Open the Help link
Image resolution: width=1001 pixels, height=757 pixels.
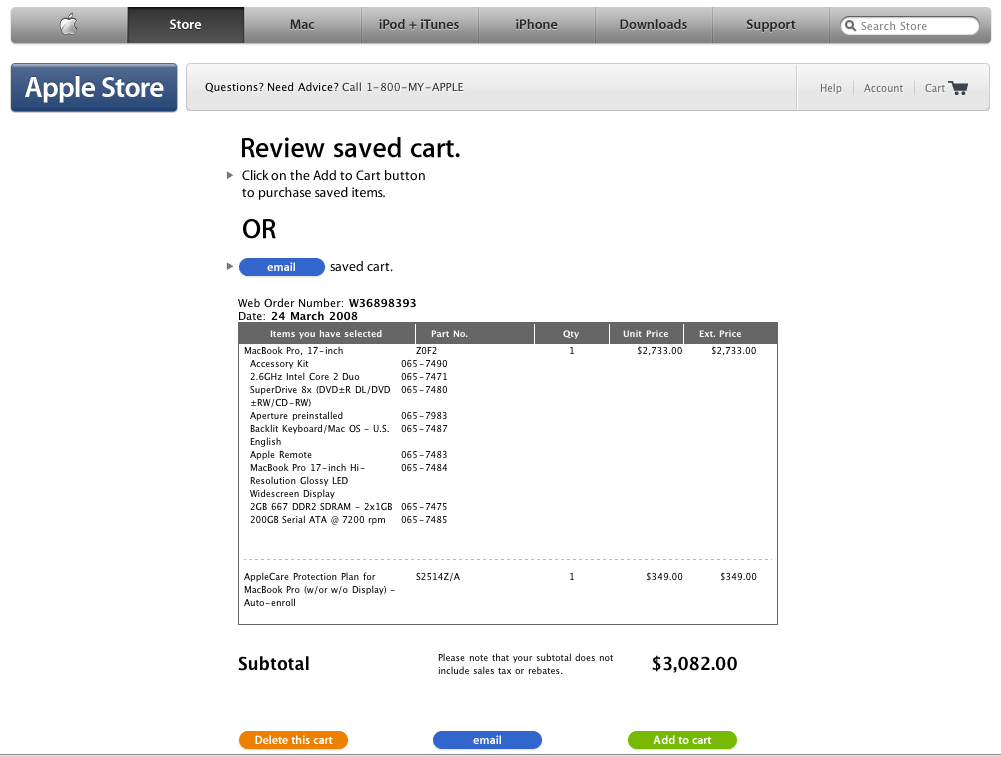(831, 88)
